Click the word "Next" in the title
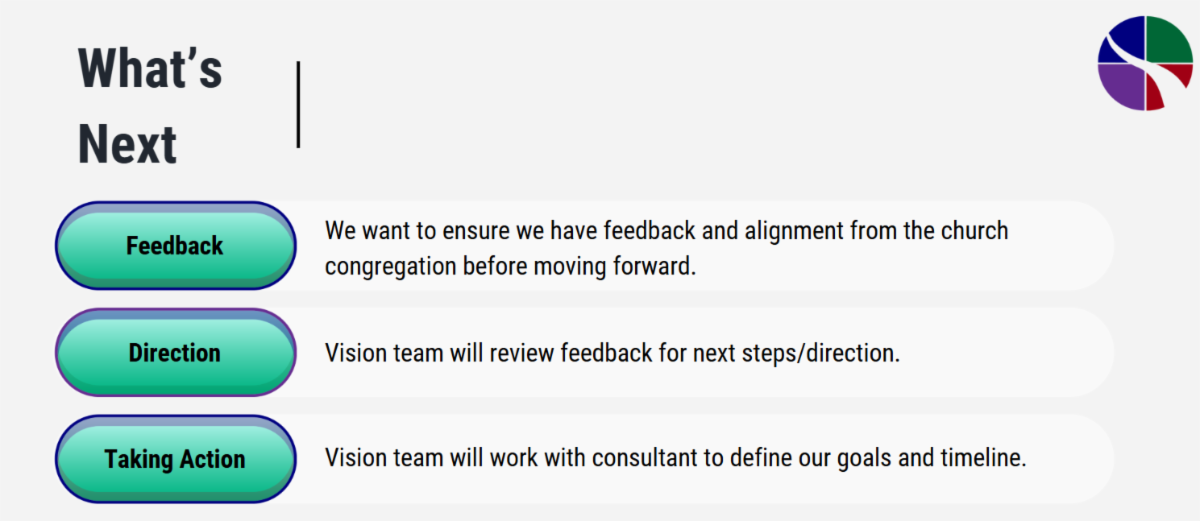Viewport: 1200px width, 521px height. point(127,144)
